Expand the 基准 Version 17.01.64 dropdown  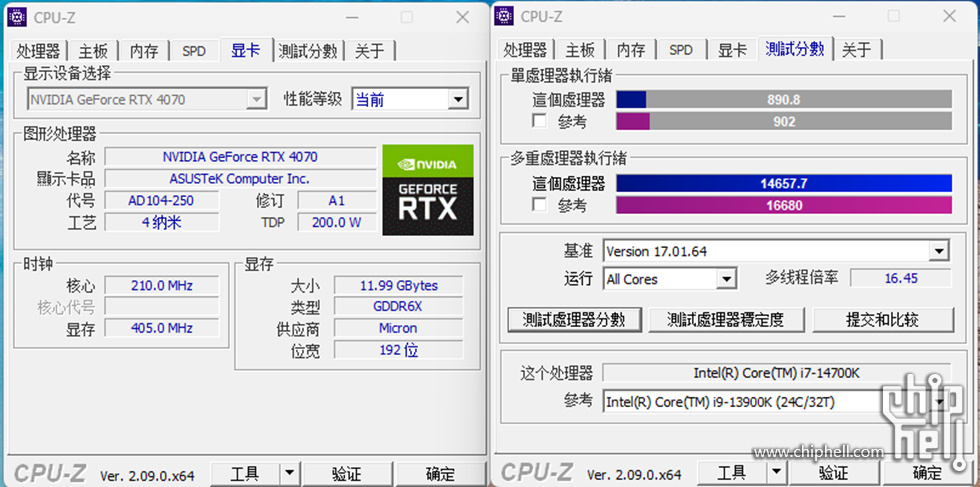(x=939, y=251)
